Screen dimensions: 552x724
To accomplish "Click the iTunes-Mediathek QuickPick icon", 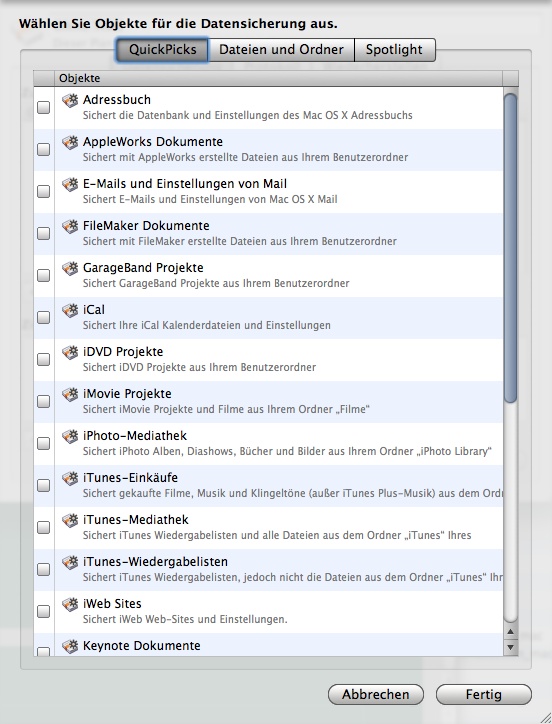I will (x=70, y=520).
